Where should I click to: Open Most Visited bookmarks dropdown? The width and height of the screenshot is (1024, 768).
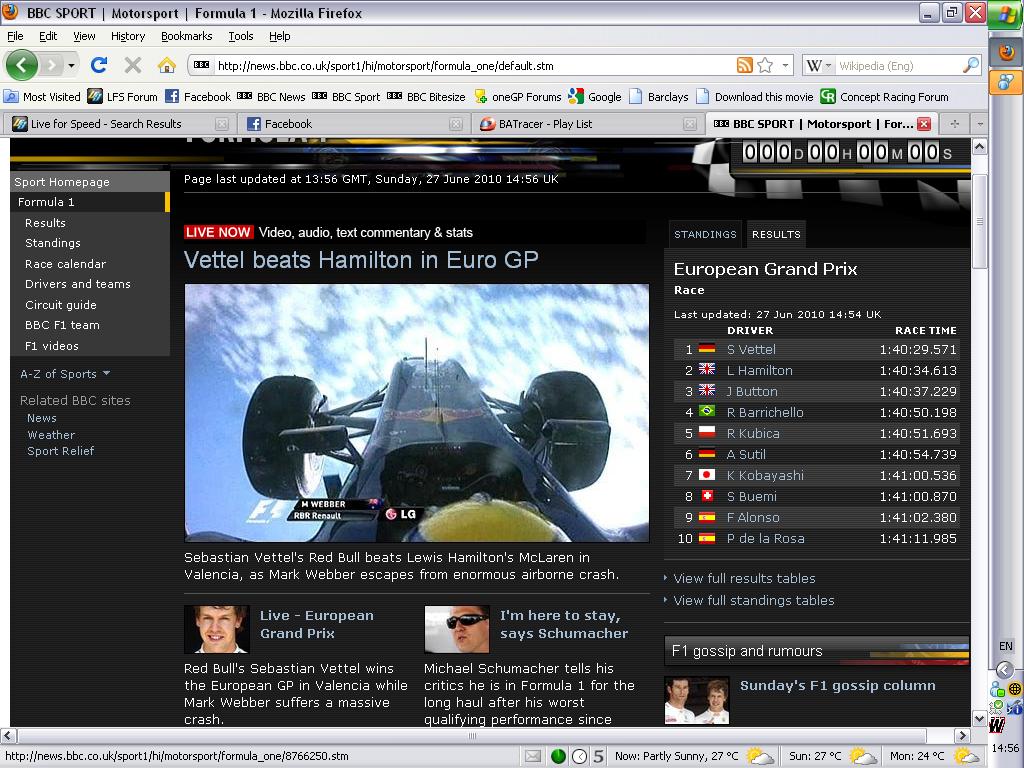pos(42,97)
